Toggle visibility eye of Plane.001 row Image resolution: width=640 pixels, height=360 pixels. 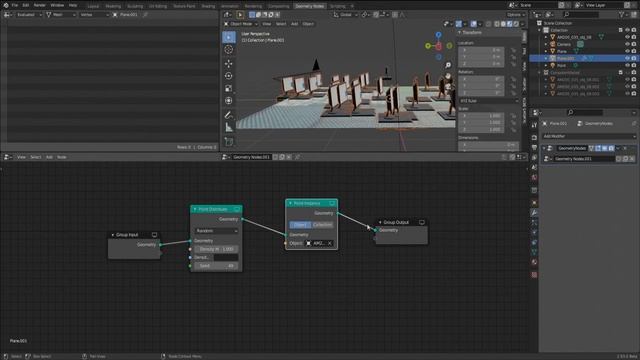coord(627,58)
